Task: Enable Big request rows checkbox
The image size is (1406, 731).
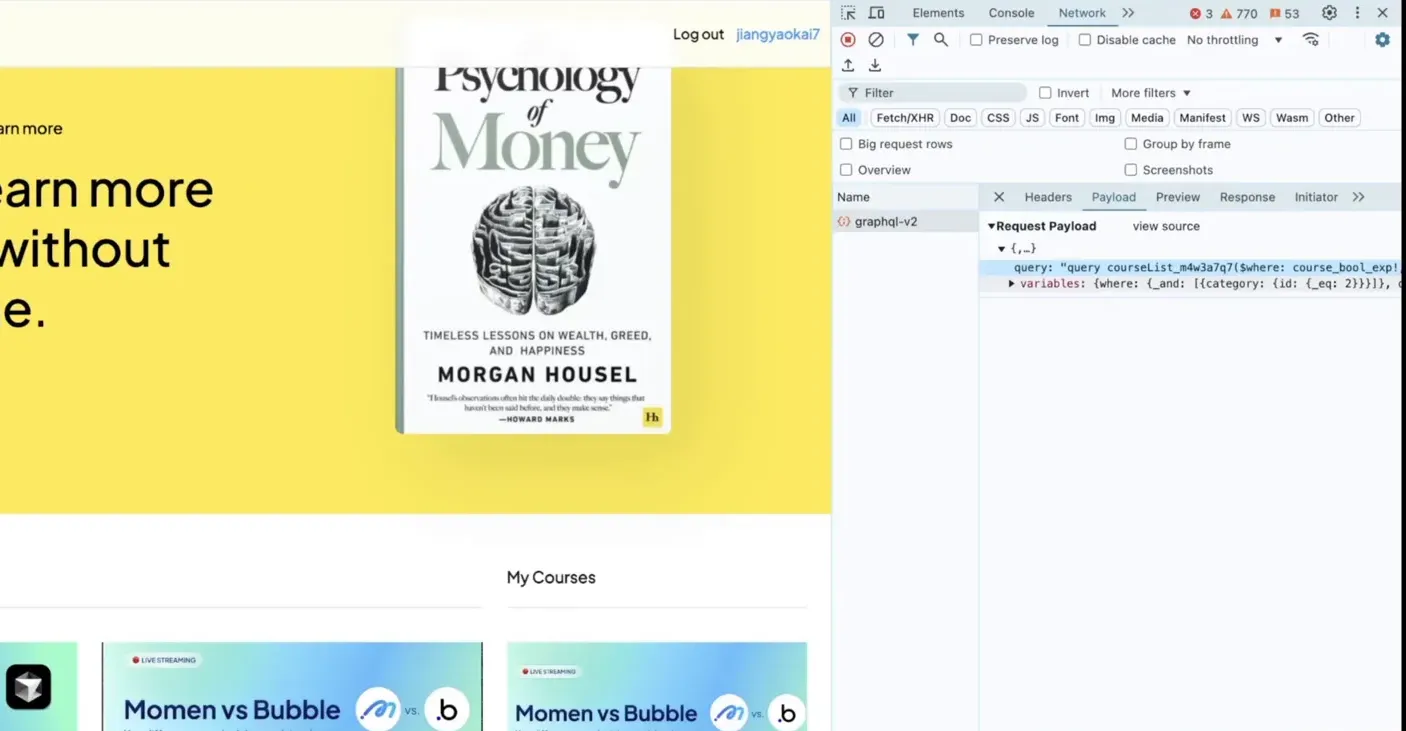Action: tap(846, 144)
